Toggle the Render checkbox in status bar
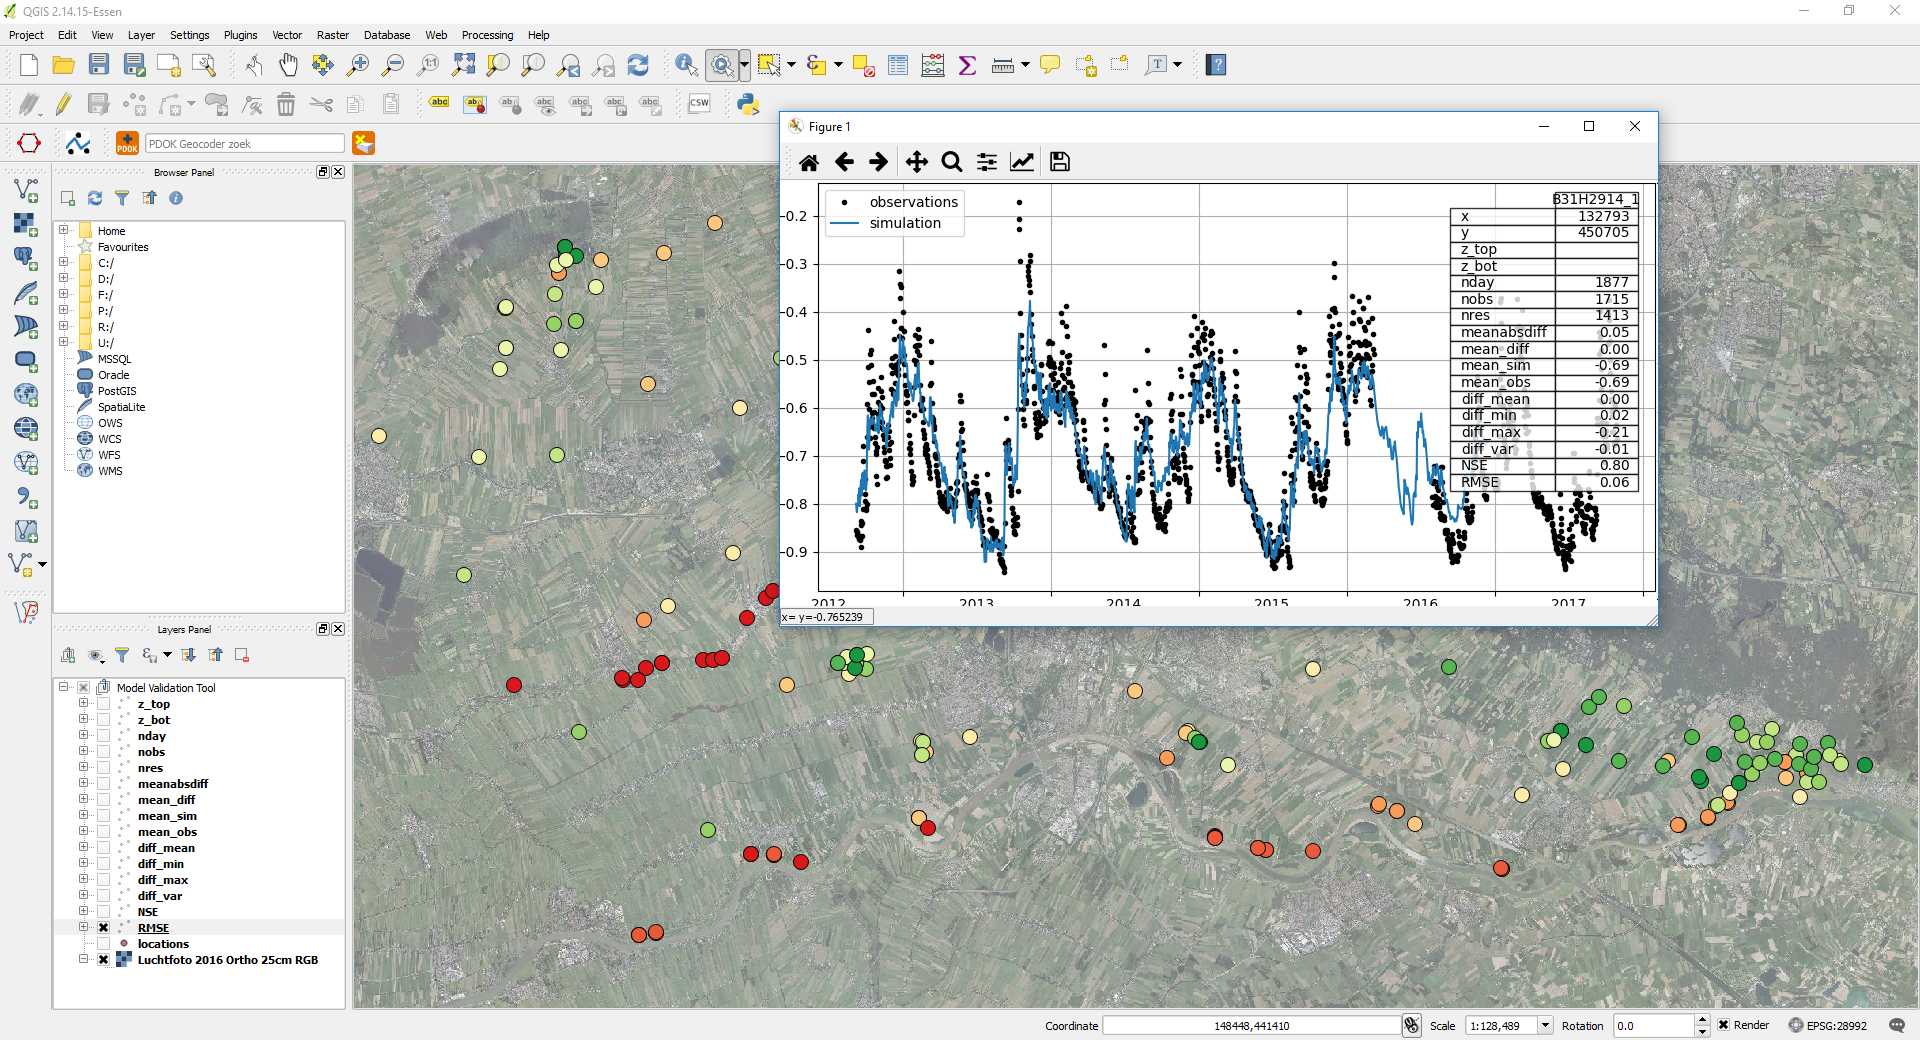This screenshot has height=1040, width=1920. tap(1724, 1025)
